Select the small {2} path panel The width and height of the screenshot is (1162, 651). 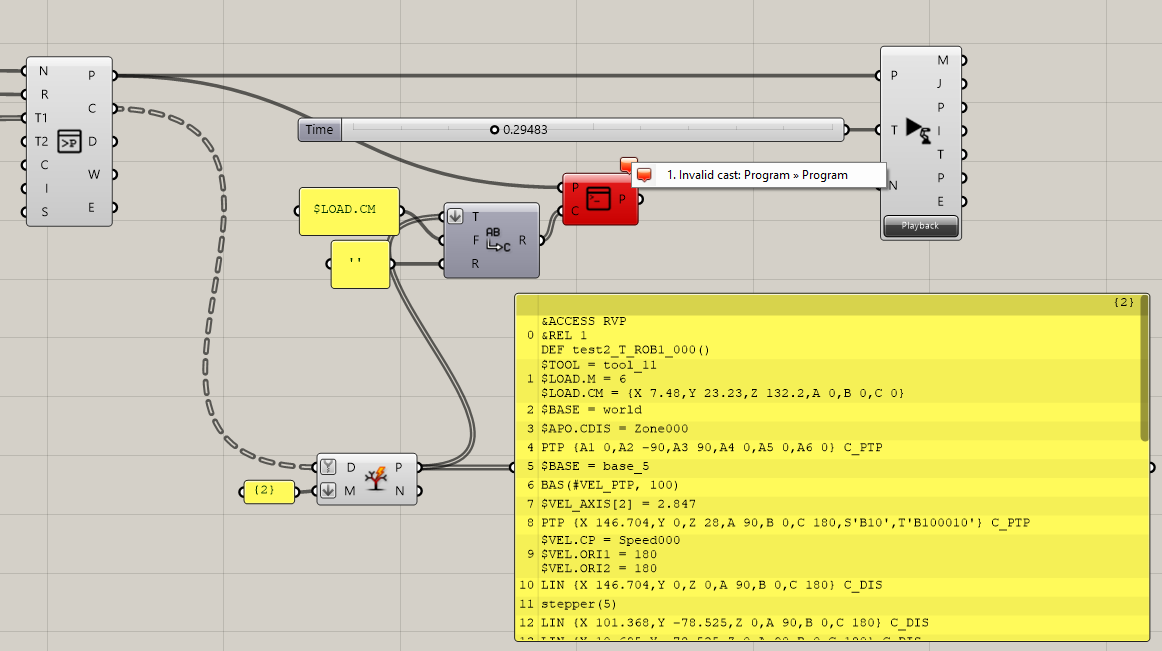point(269,491)
